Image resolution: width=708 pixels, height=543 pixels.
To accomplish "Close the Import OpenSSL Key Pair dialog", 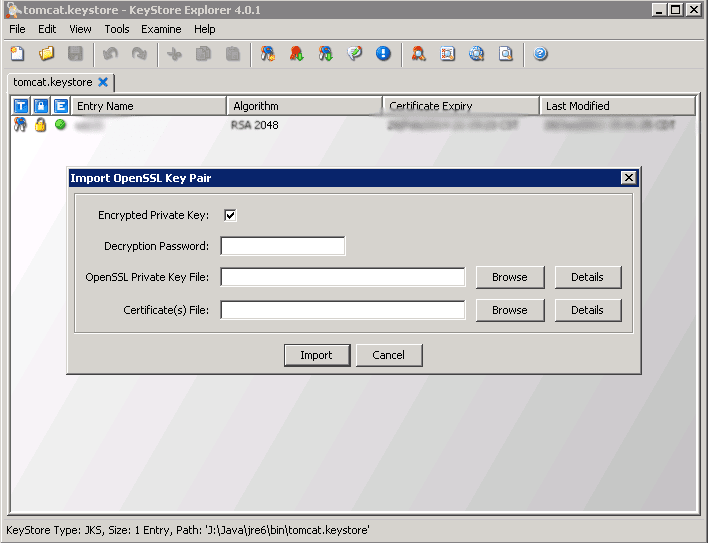I will click(629, 178).
